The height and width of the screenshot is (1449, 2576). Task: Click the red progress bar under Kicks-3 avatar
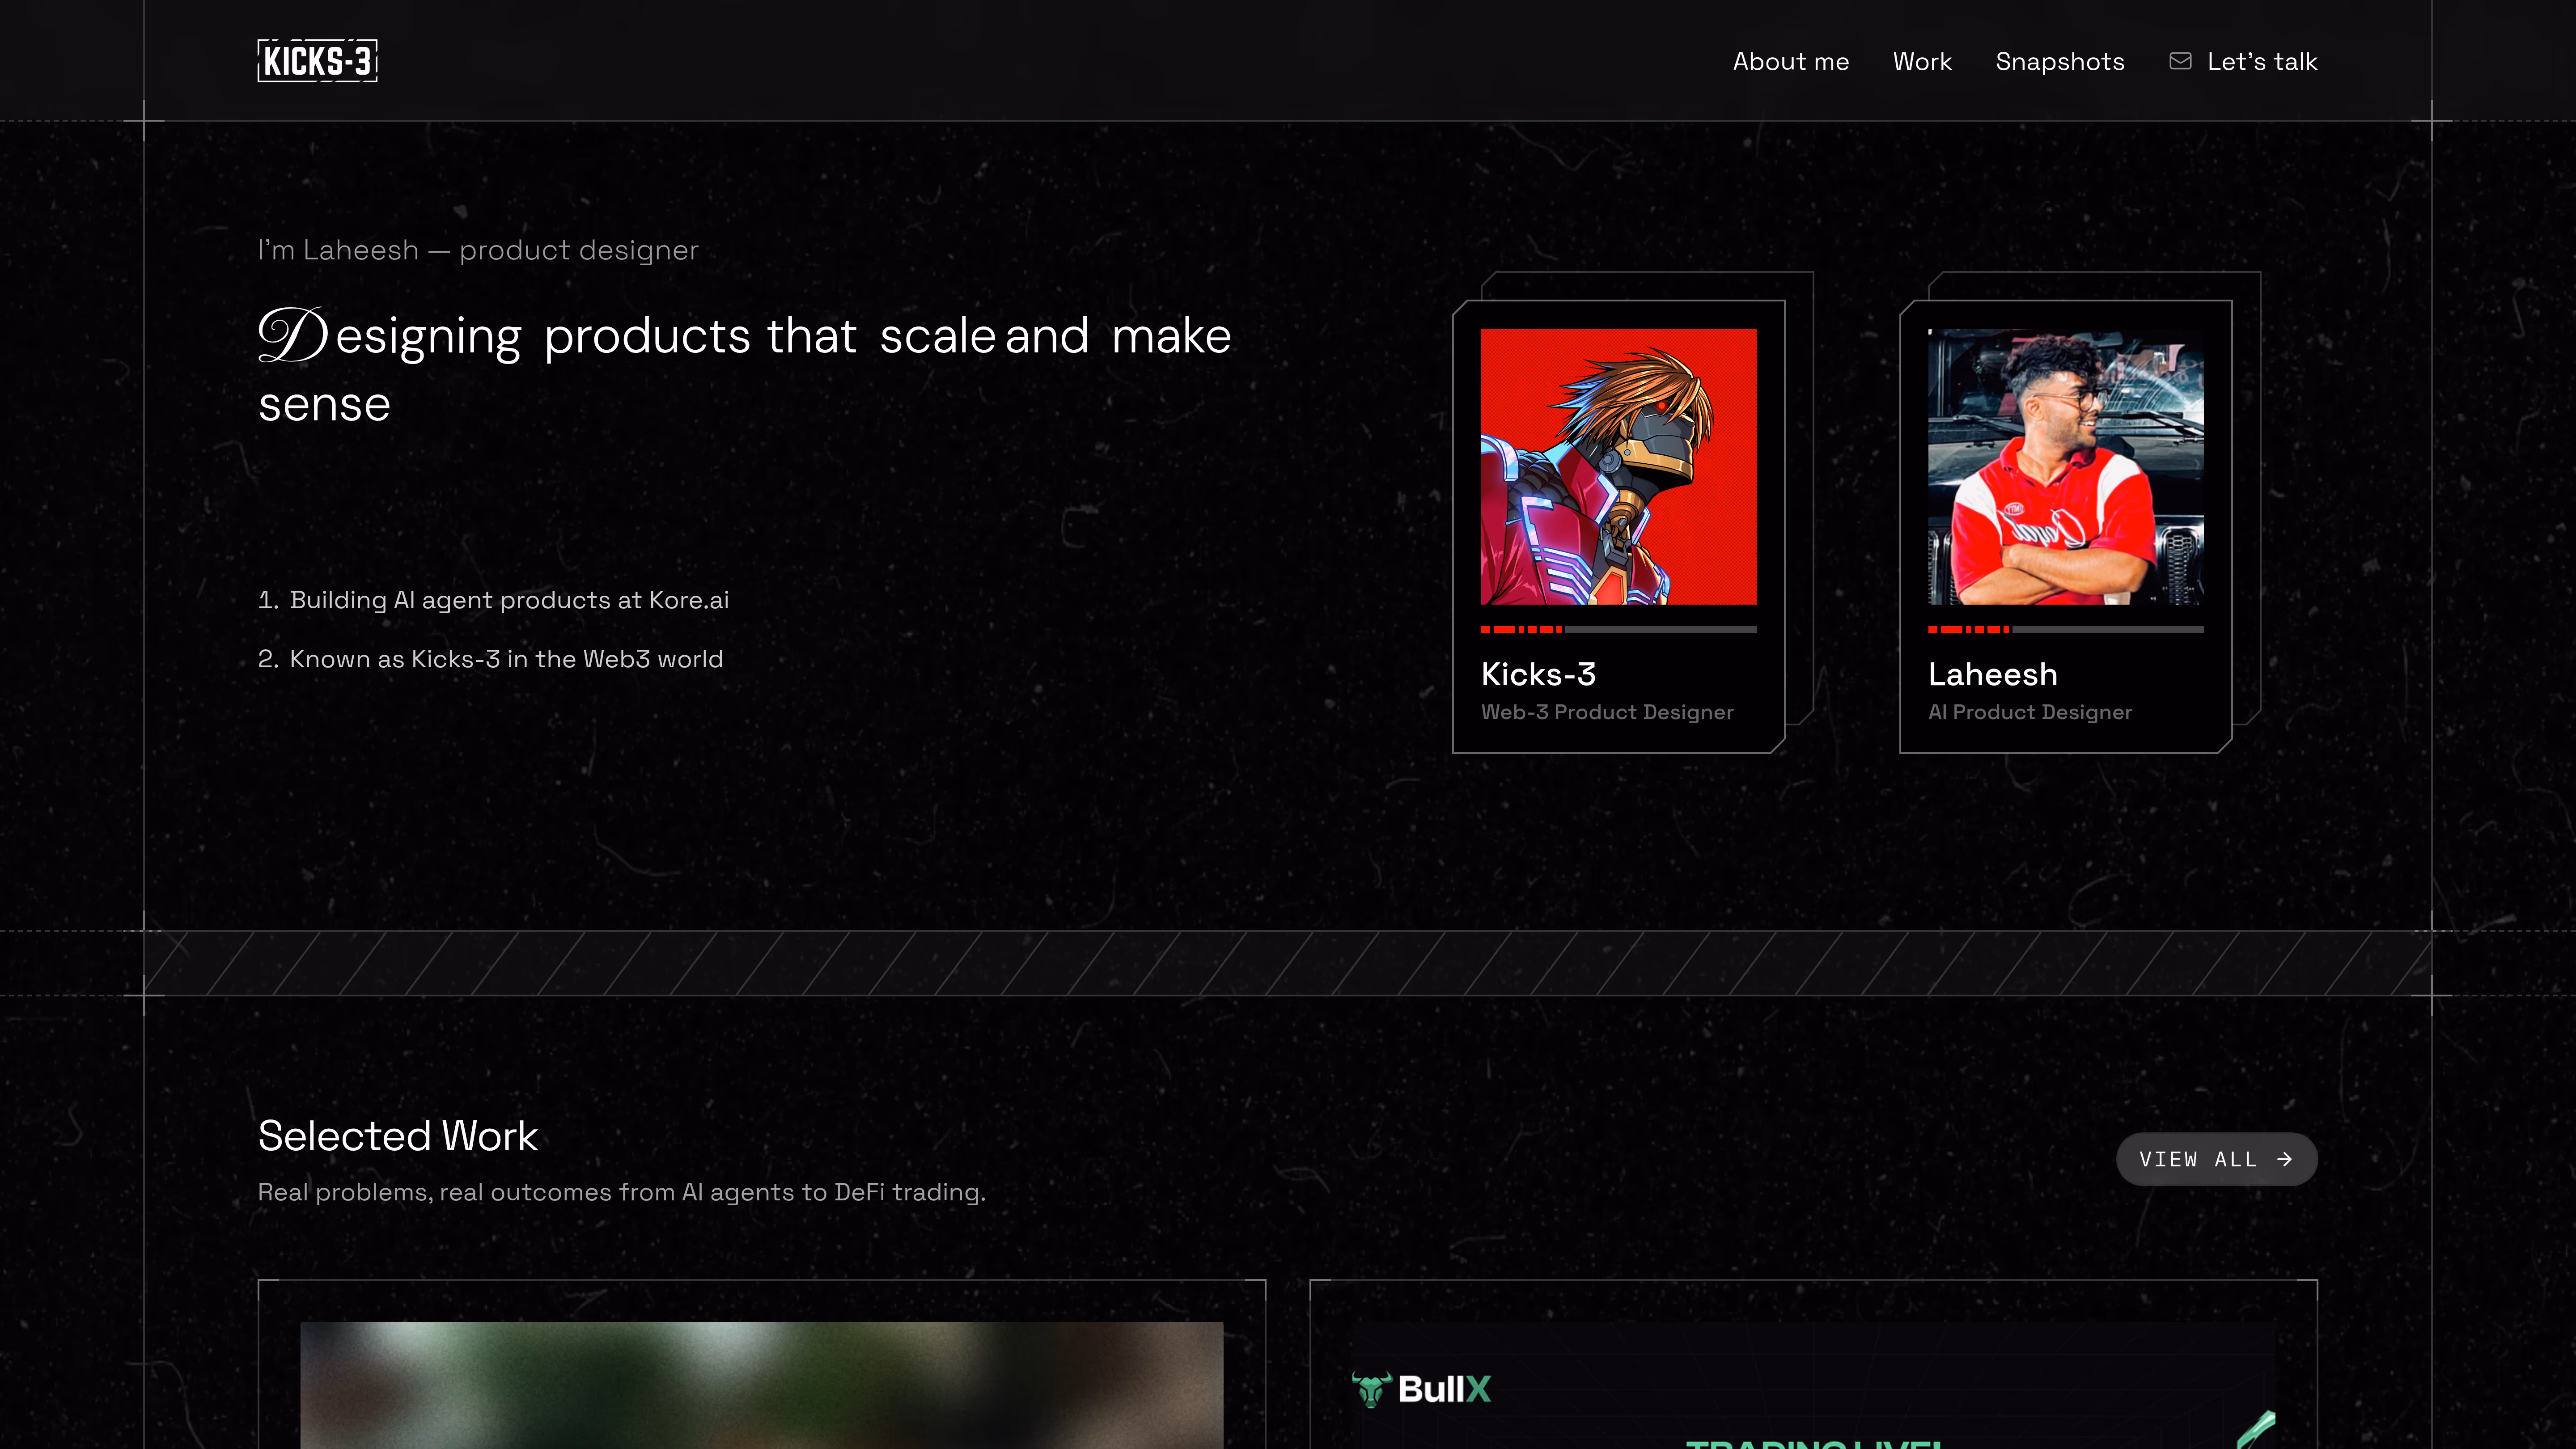click(1618, 630)
